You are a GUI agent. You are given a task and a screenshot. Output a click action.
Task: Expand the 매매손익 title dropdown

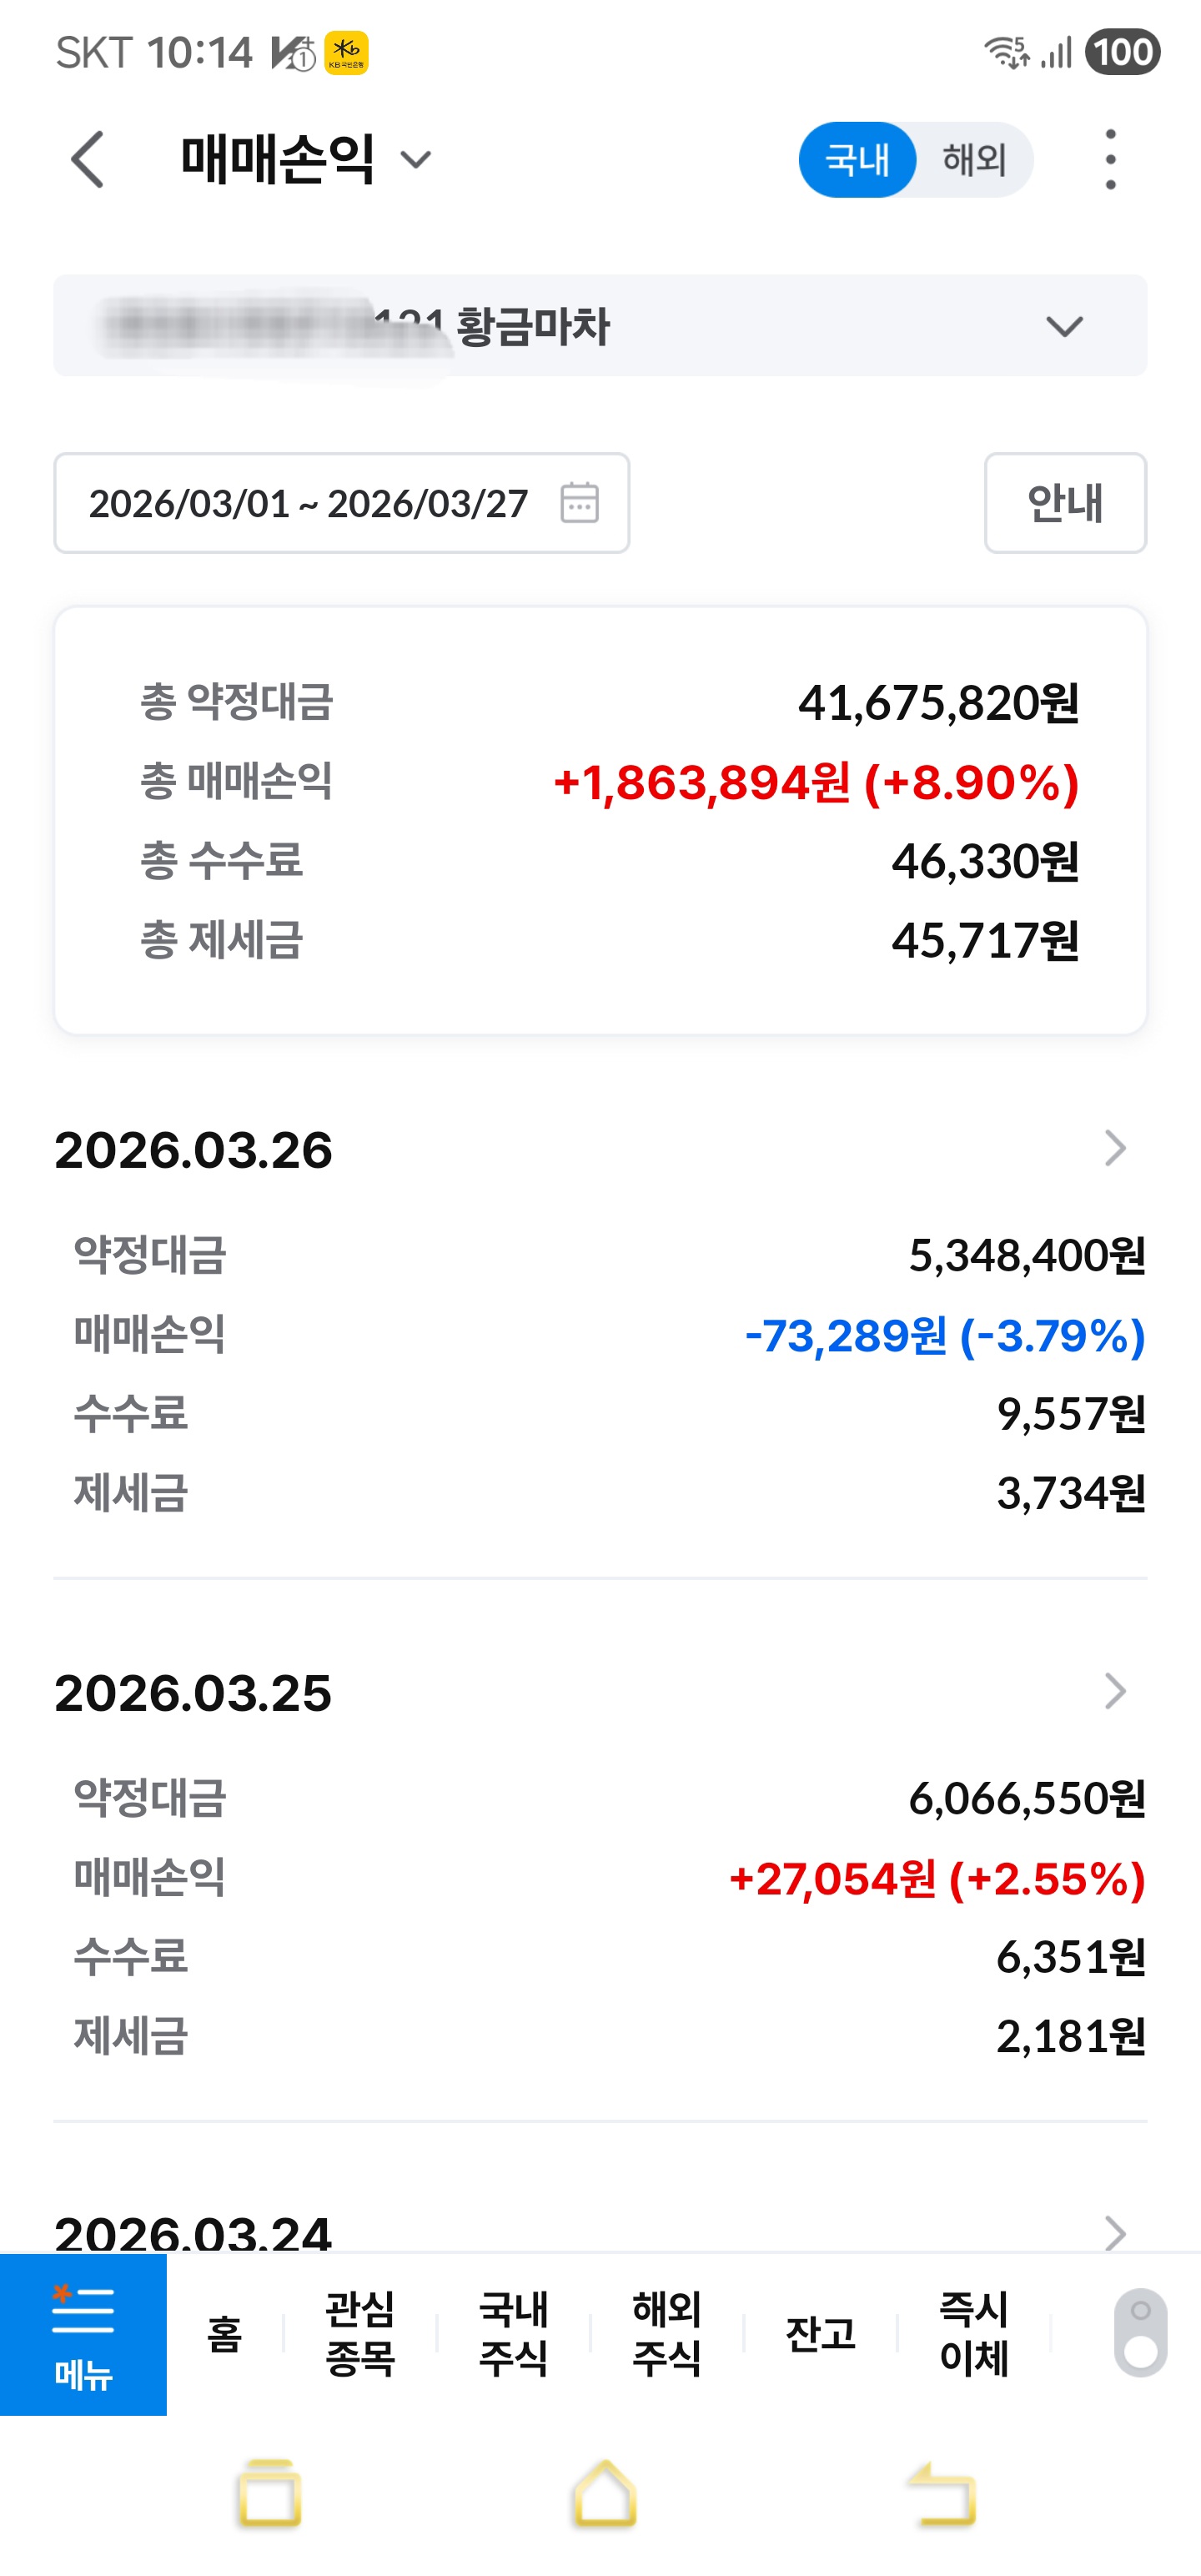point(416,160)
